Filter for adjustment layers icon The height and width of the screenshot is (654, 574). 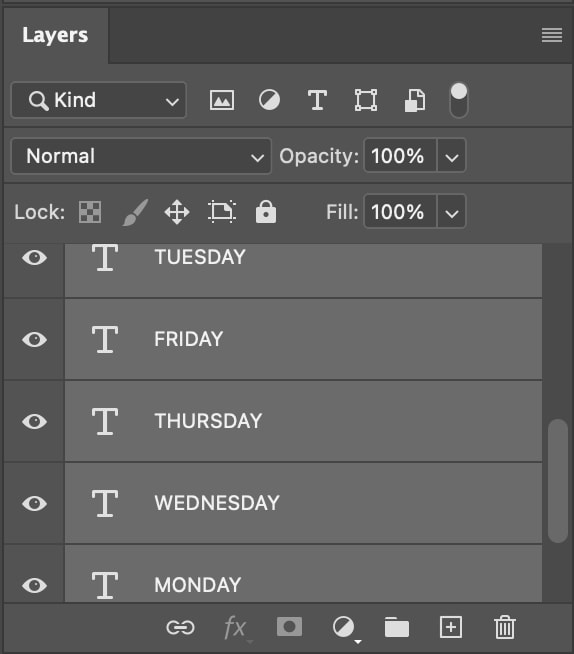pos(269,100)
